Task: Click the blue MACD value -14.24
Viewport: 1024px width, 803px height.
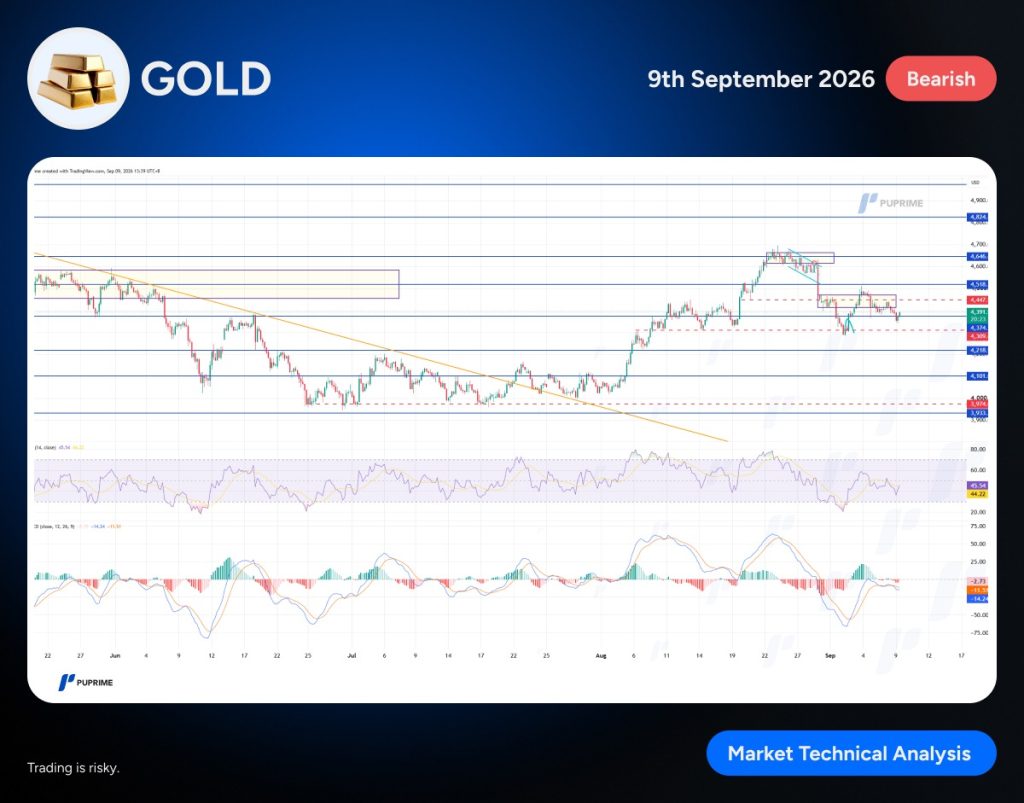Action: (x=978, y=598)
